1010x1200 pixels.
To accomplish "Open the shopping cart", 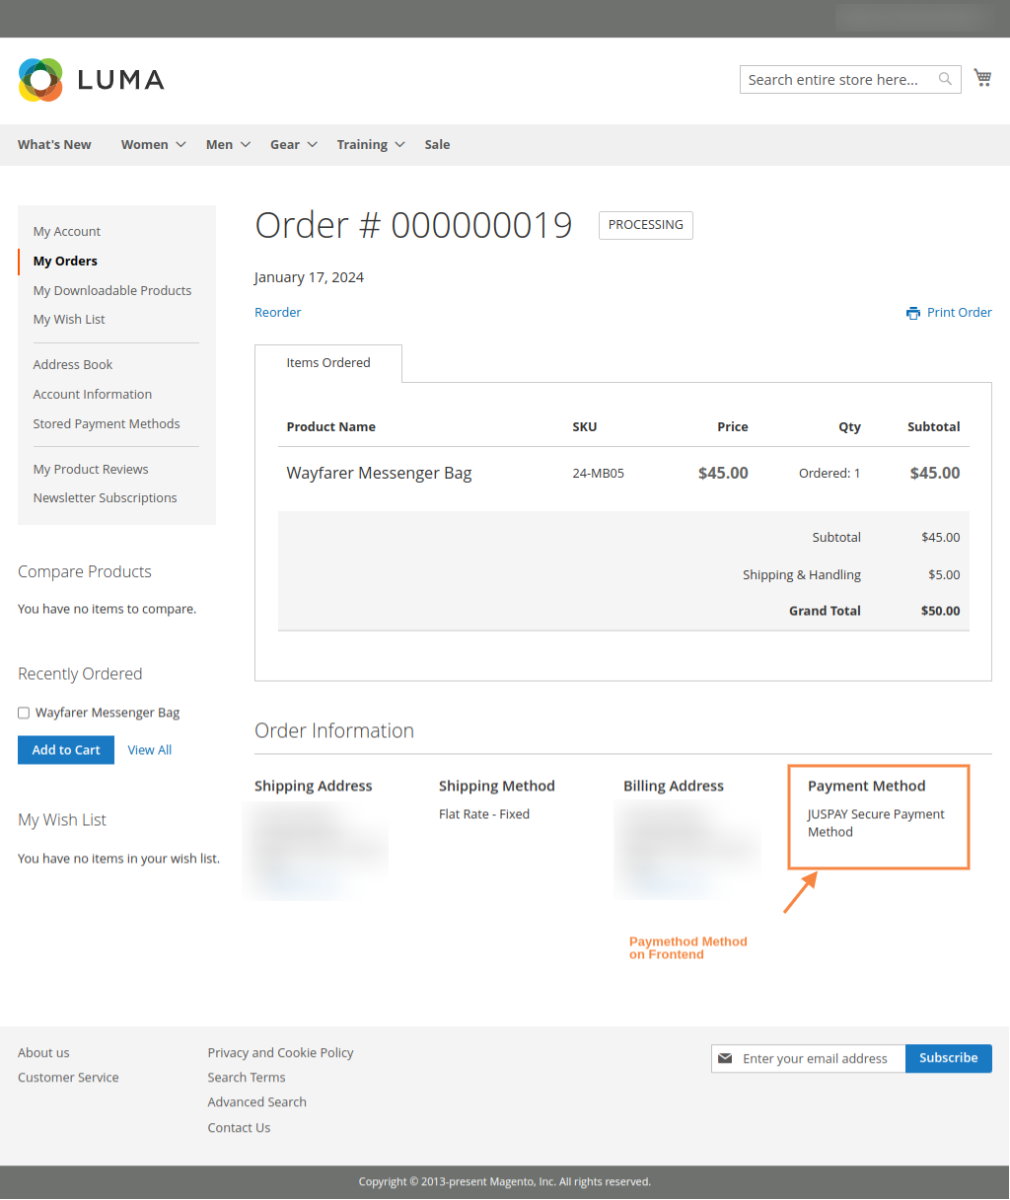I will coord(983,77).
